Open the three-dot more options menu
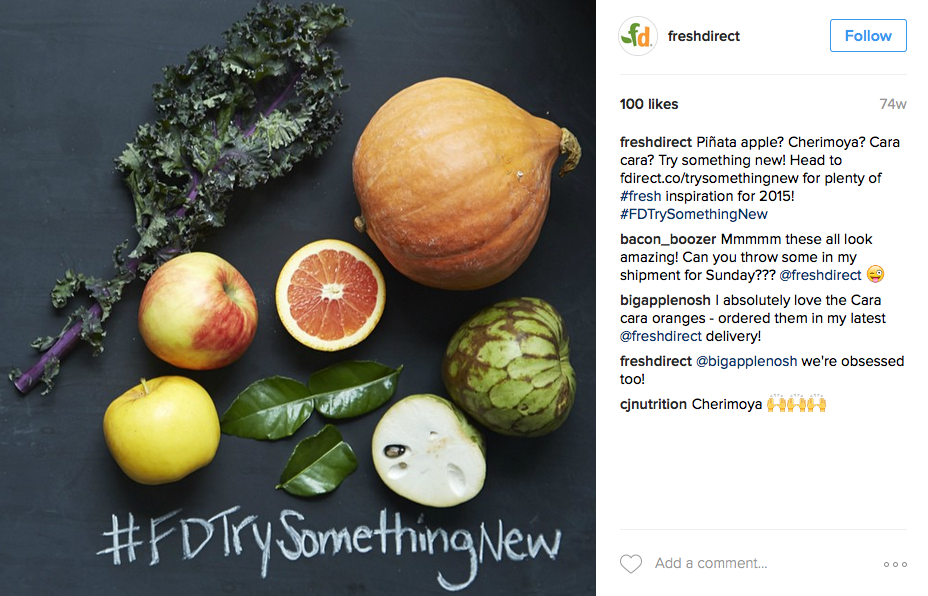The width and height of the screenshot is (928, 596). 895,564
